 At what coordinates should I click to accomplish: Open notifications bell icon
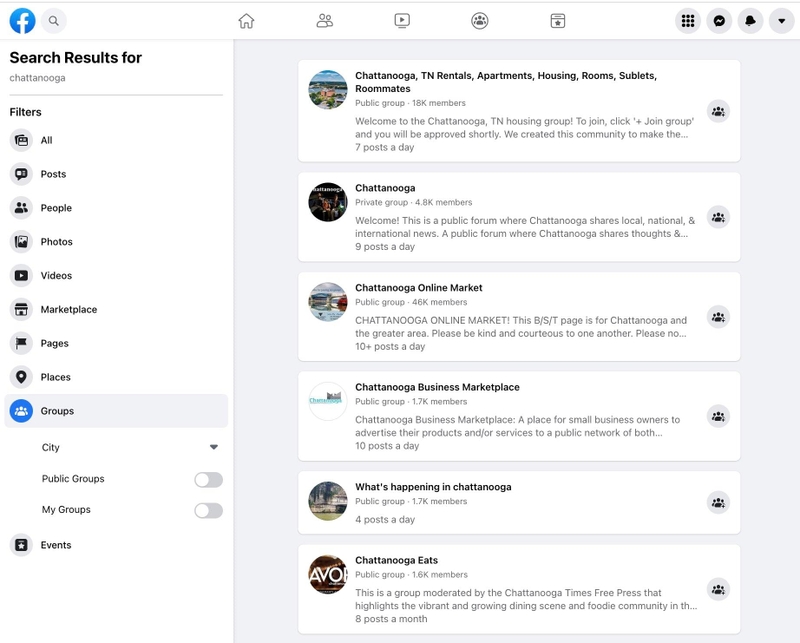pos(751,21)
